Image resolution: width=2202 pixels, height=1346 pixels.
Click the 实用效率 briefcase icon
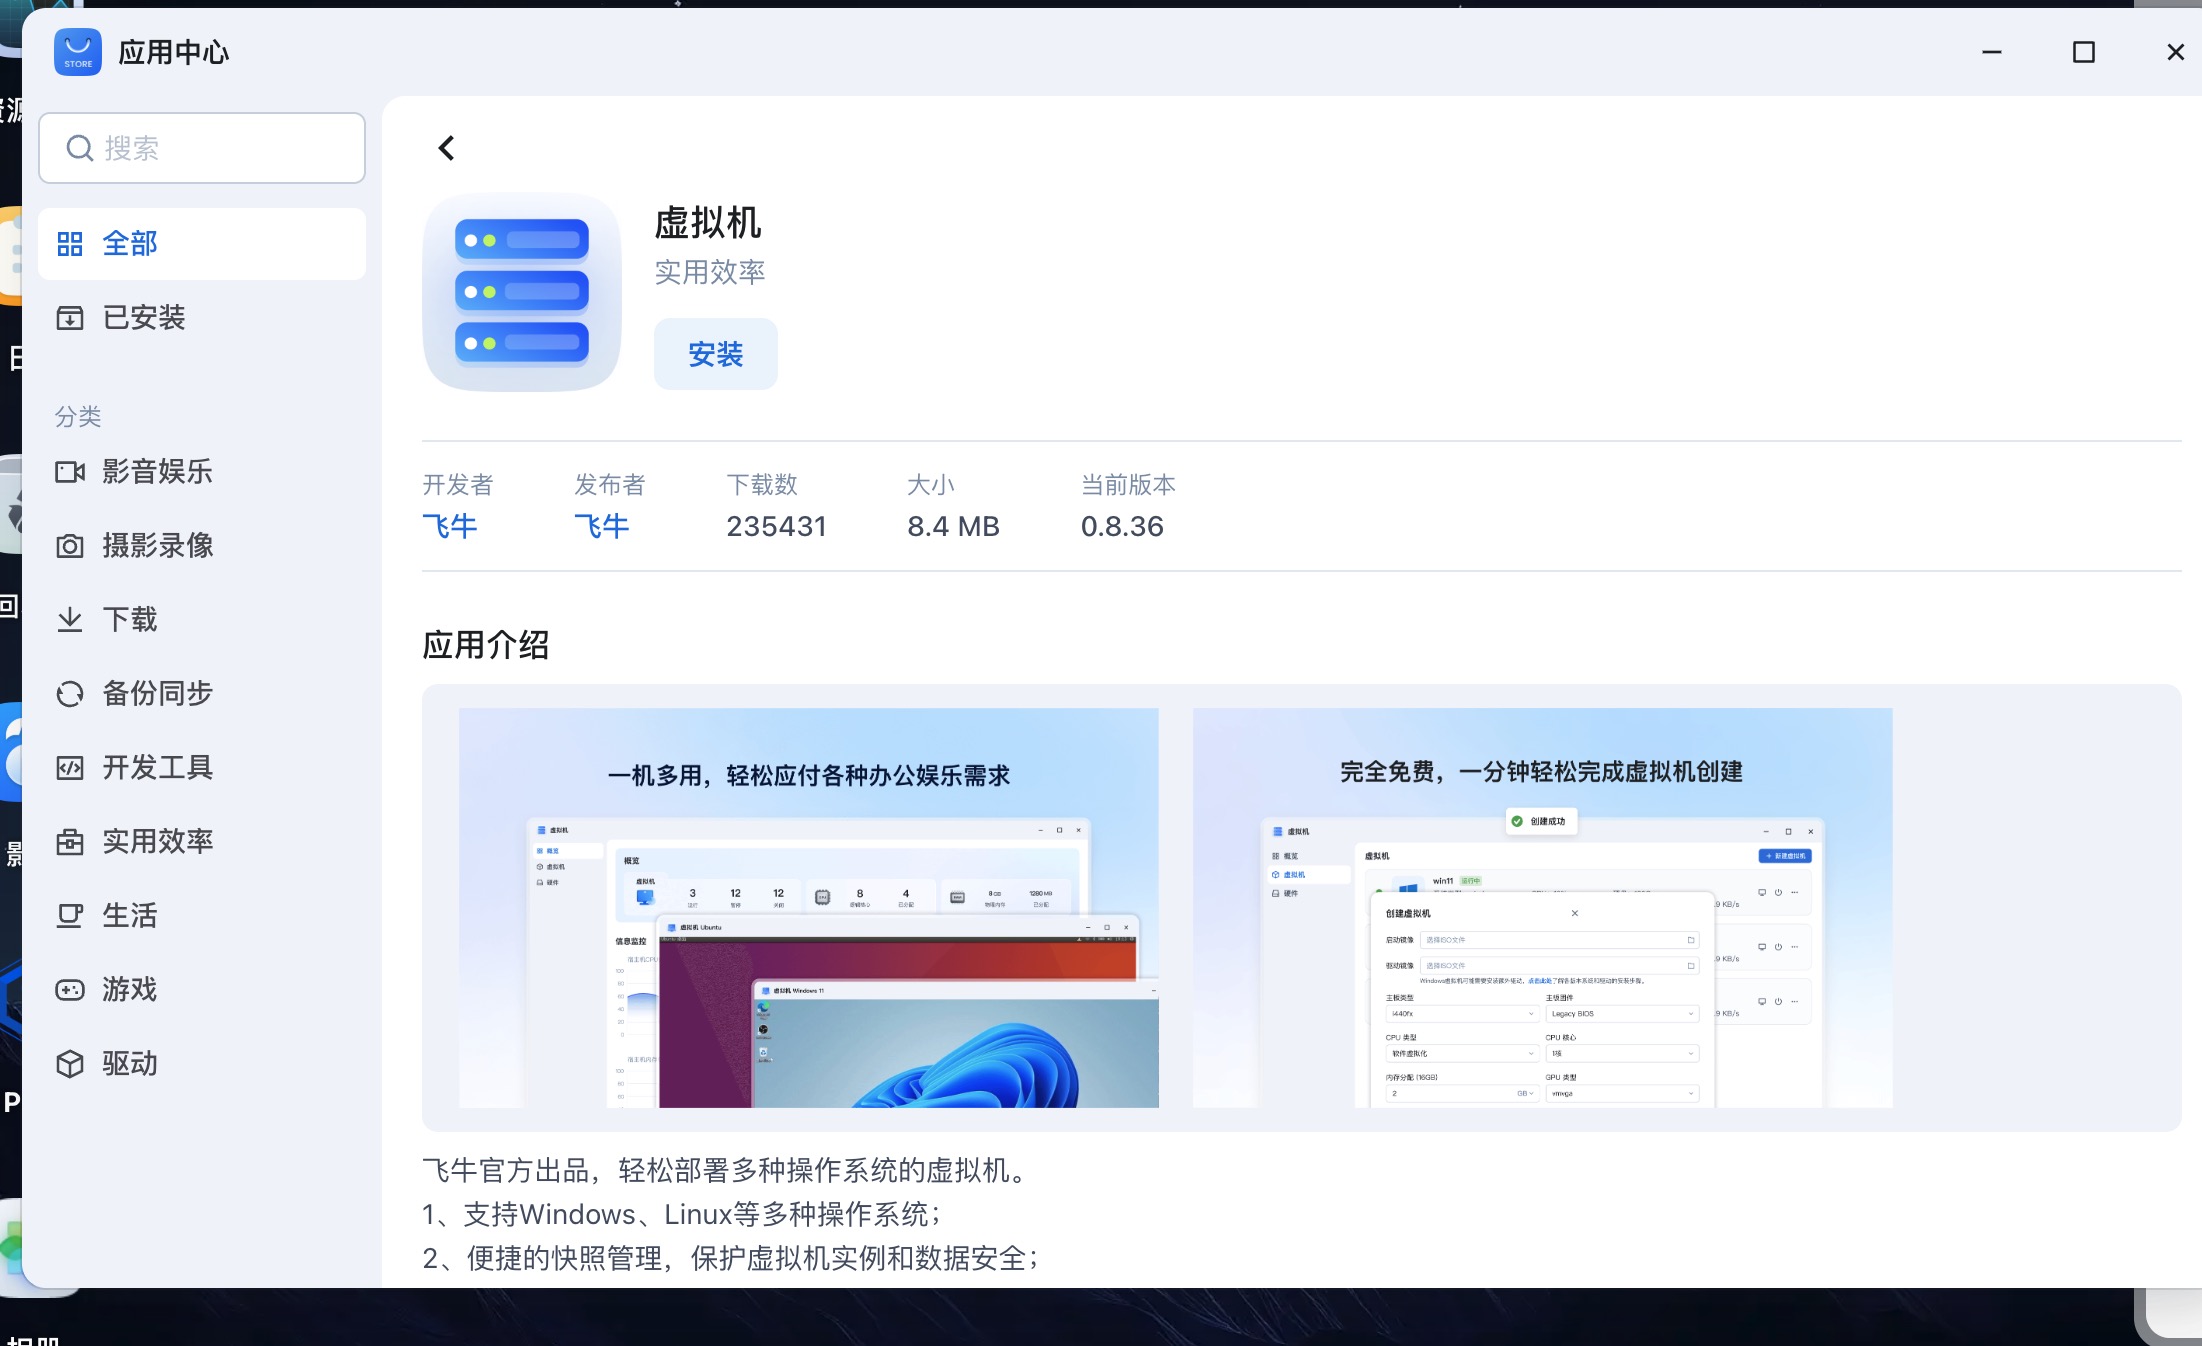pyautogui.click(x=70, y=842)
